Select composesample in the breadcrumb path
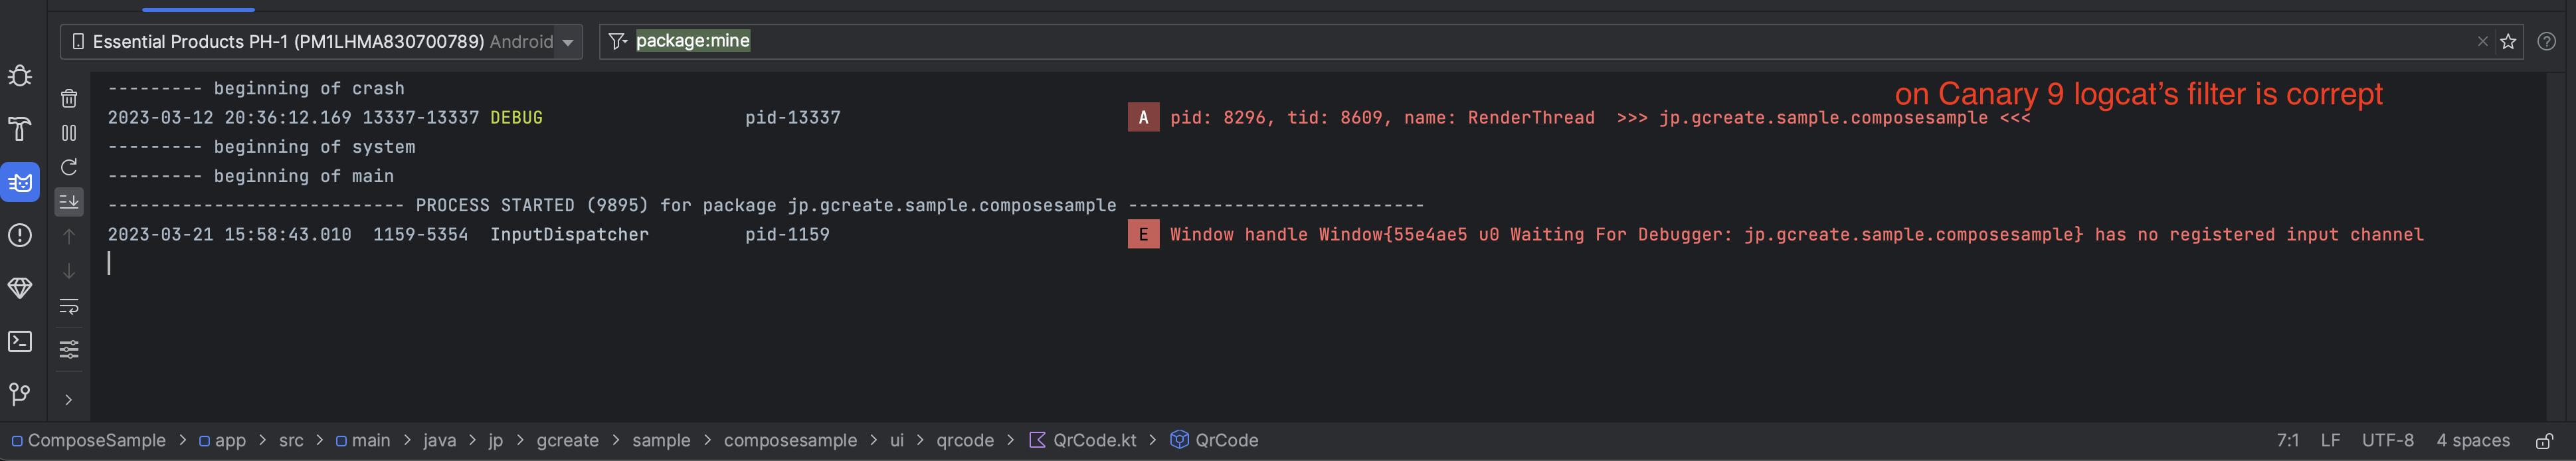Viewport: 2576px width, 461px height. 789,440
